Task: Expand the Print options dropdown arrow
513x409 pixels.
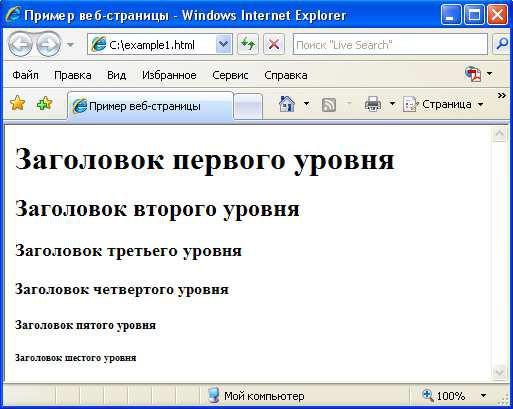Action: tap(392, 104)
